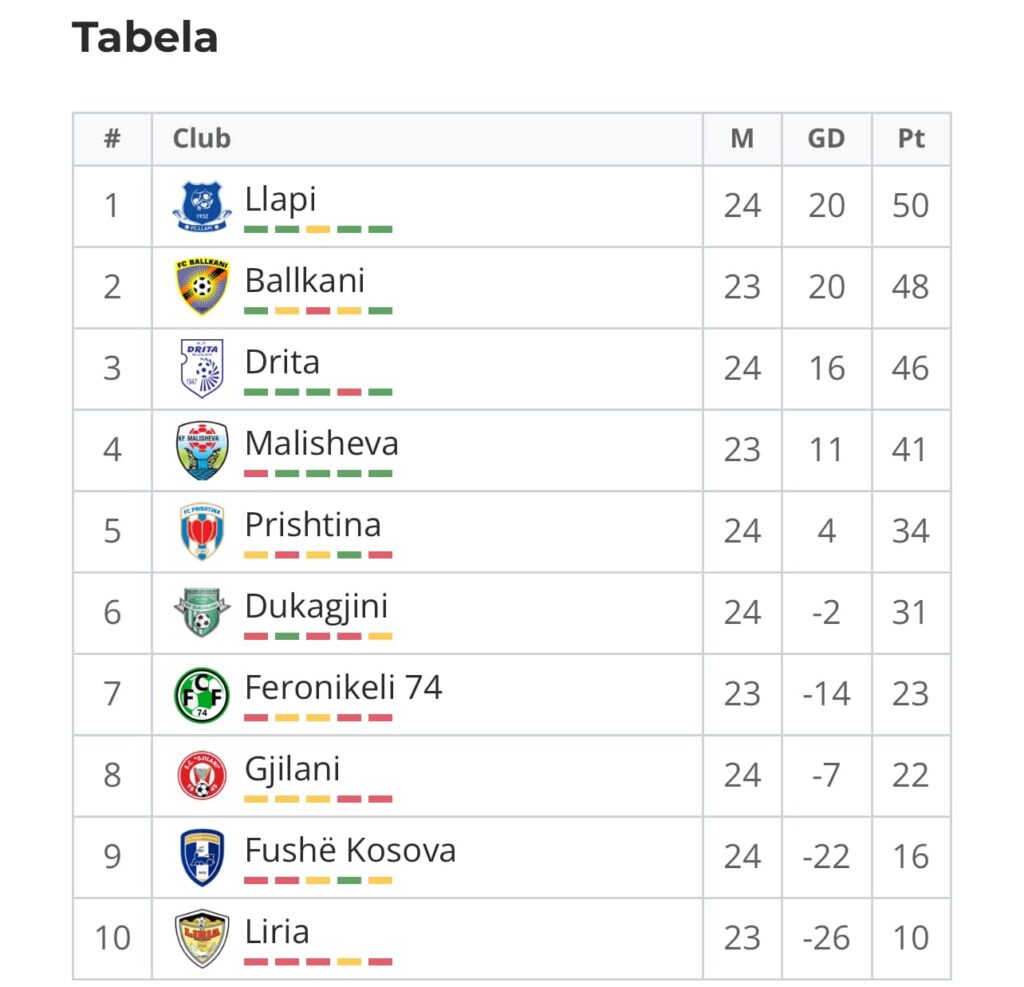Viewport: 1024px width, 987px height.
Task: Click the Llapi club crest icon
Action: pyautogui.click(x=202, y=206)
